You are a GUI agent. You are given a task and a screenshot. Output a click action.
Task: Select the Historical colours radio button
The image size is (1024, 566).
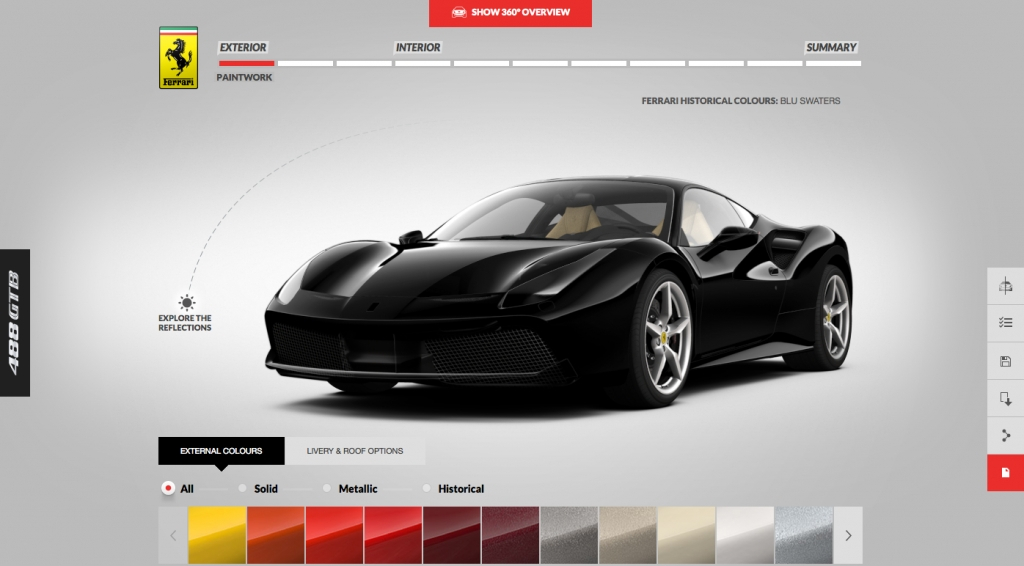click(x=426, y=488)
